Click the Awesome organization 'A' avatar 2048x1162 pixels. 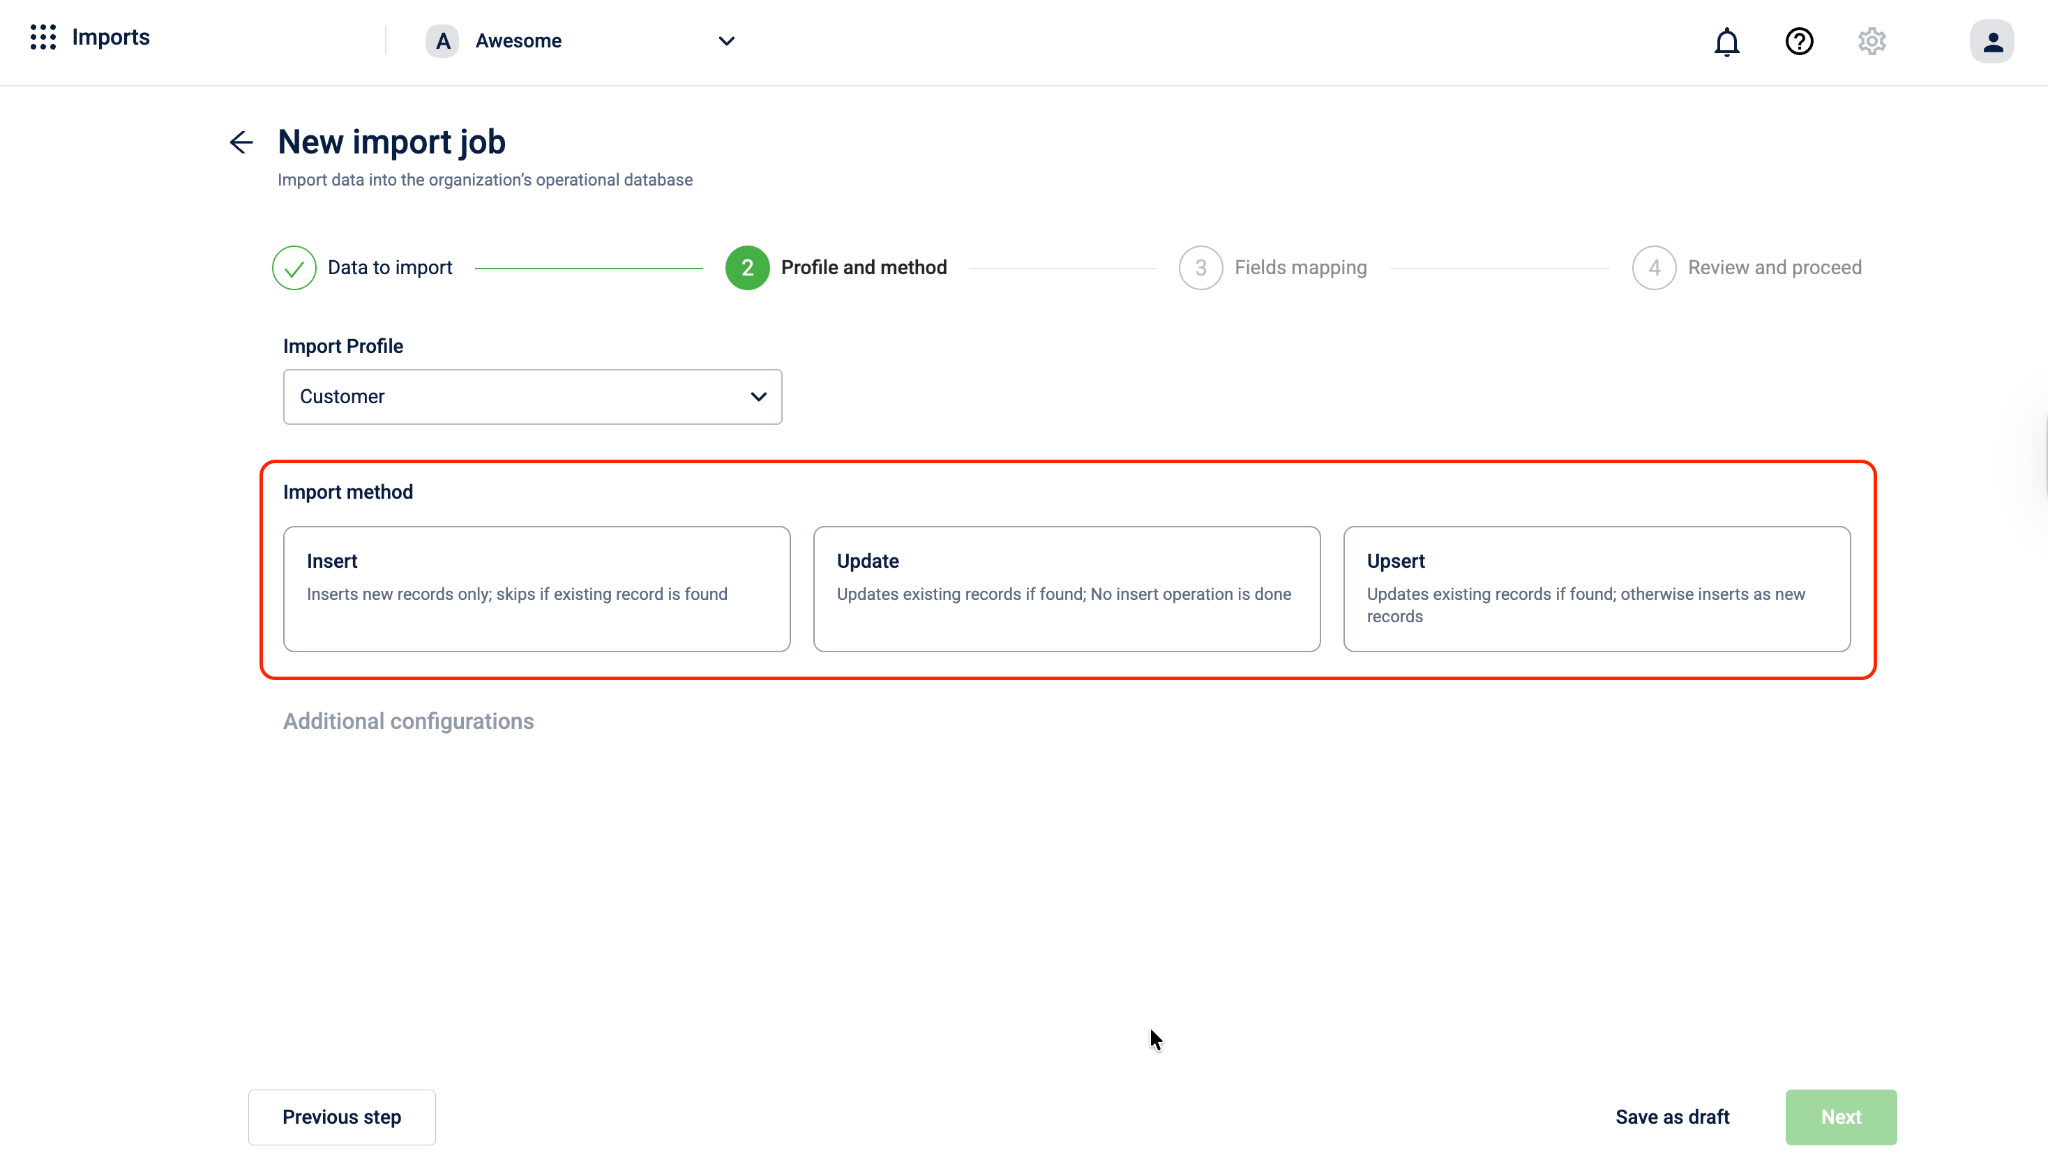click(x=442, y=41)
